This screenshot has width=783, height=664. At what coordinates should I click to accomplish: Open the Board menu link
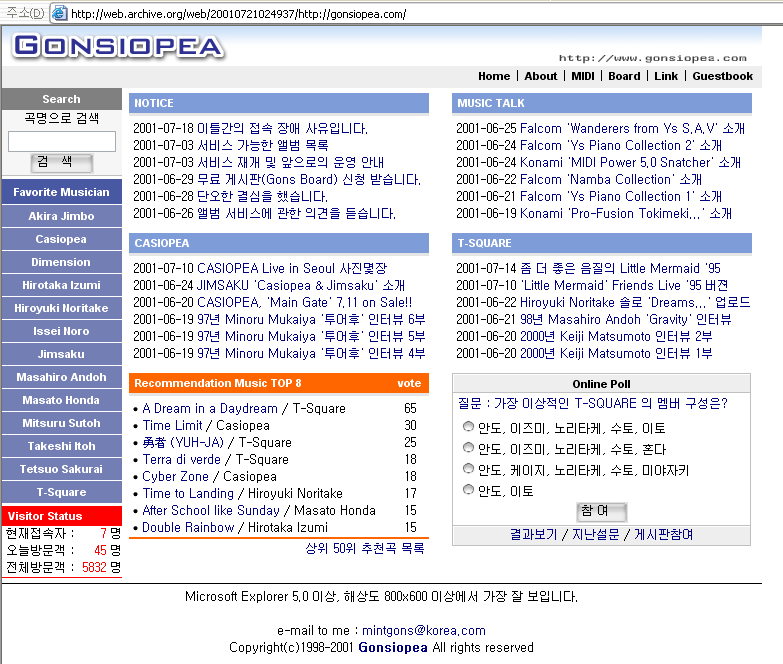[x=624, y=76]
